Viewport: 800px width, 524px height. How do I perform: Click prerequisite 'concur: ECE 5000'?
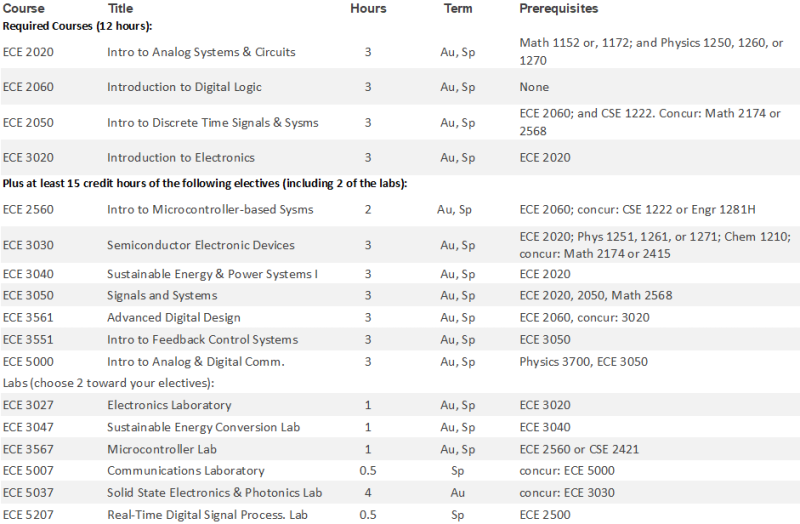567,470
